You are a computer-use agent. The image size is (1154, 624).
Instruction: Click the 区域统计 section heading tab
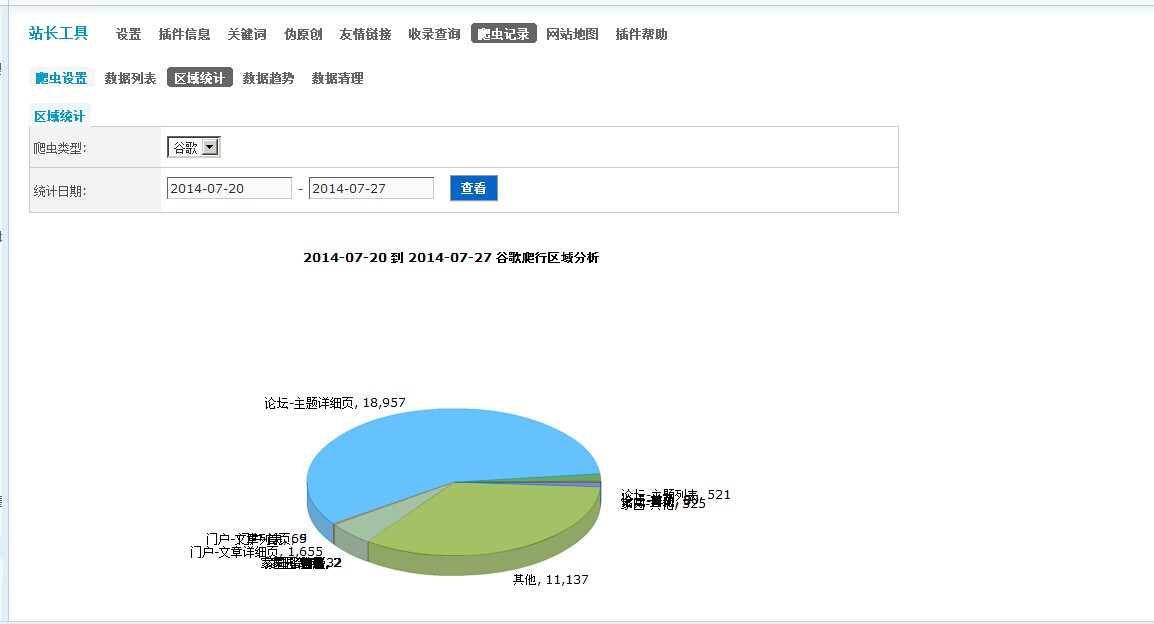(x=60, y=116)
